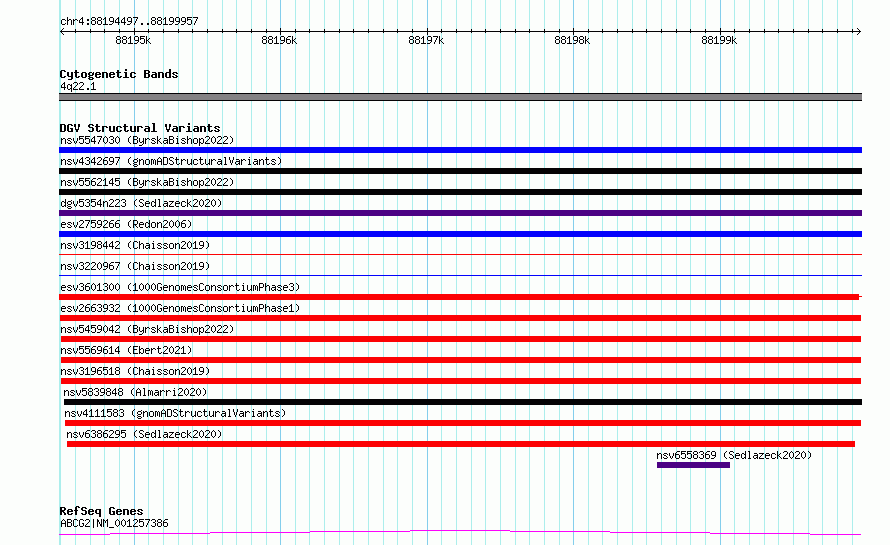Select the red nsv3196518 variant bar

pyautogui.click(x=461, y=381)
